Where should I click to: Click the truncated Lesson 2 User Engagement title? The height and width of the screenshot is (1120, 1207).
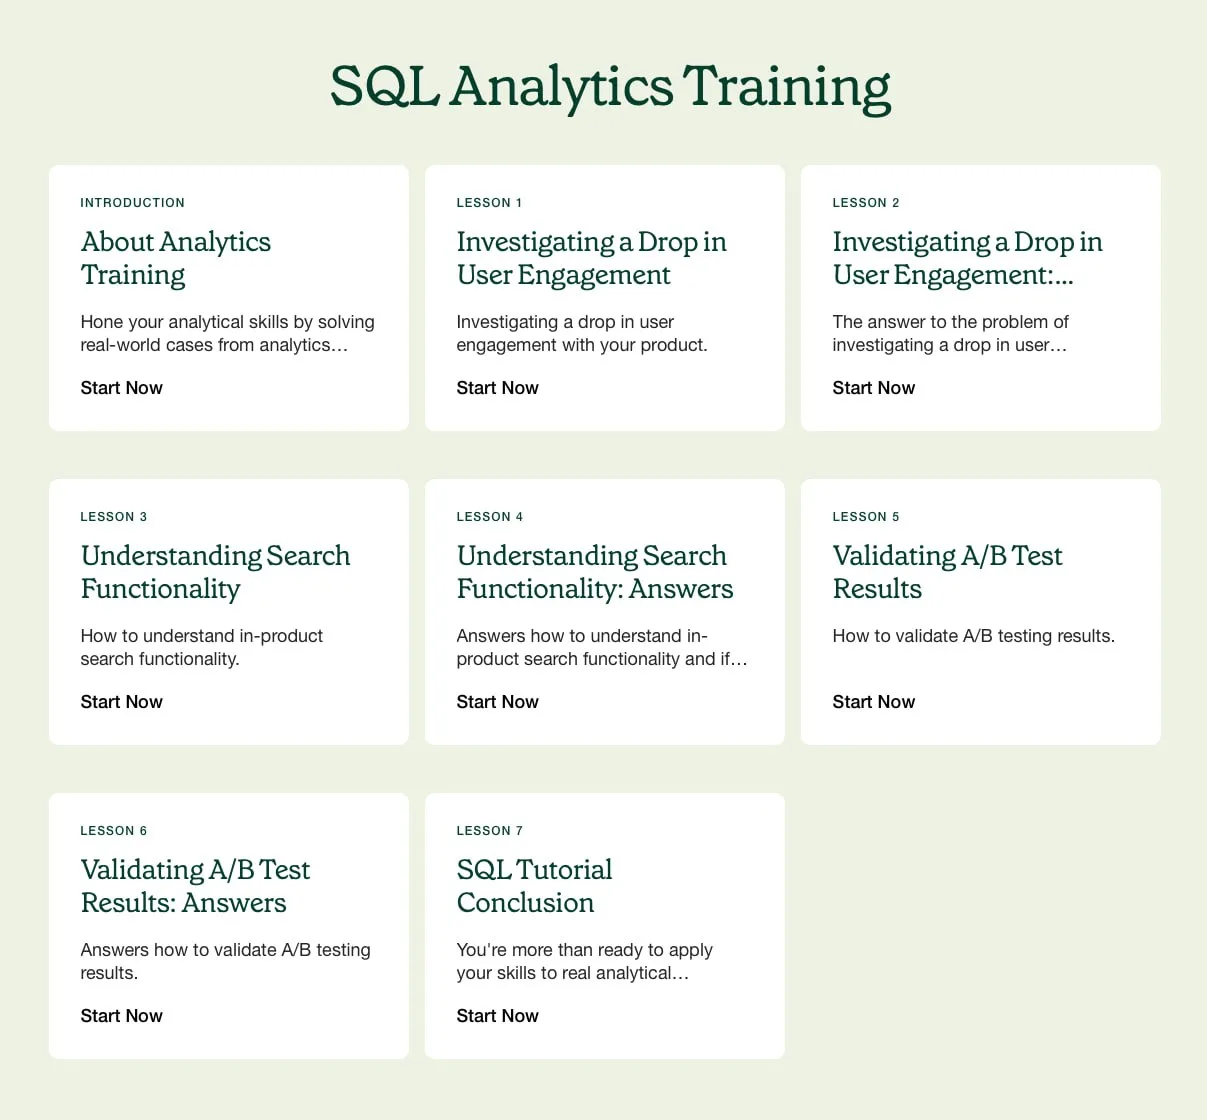point(967,258)
